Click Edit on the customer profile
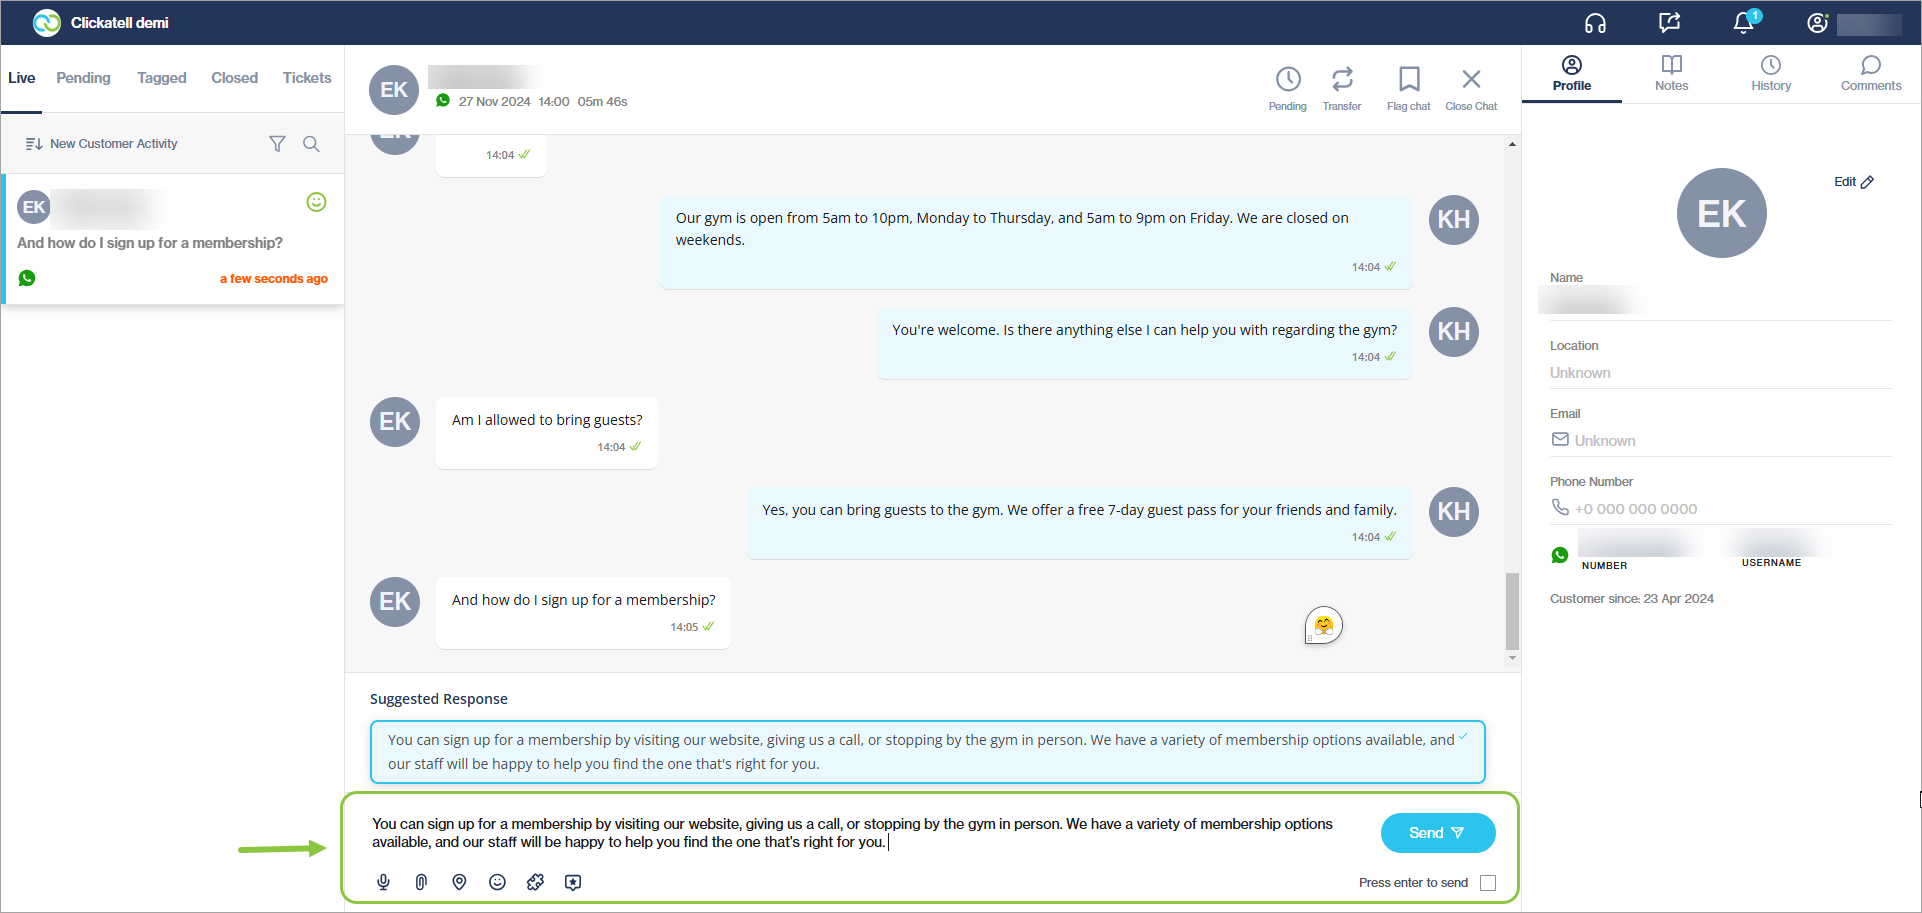 click(x=1853, y=182)
